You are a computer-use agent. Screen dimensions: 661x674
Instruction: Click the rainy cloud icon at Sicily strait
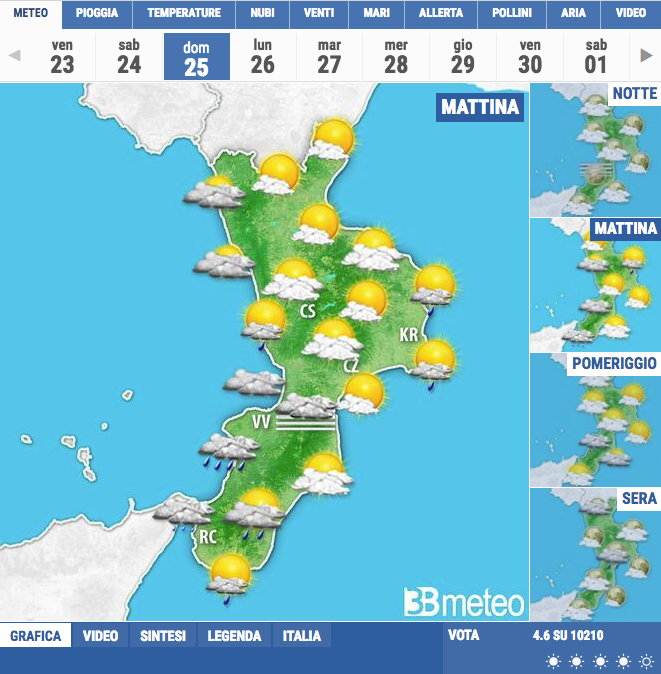(184, 512)
